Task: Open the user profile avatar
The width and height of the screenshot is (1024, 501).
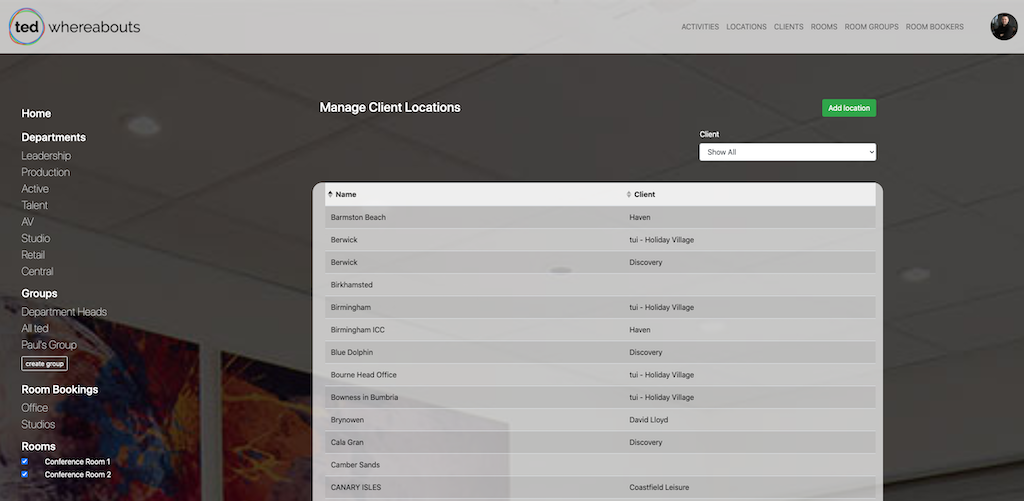Action: click(1003, 27)
